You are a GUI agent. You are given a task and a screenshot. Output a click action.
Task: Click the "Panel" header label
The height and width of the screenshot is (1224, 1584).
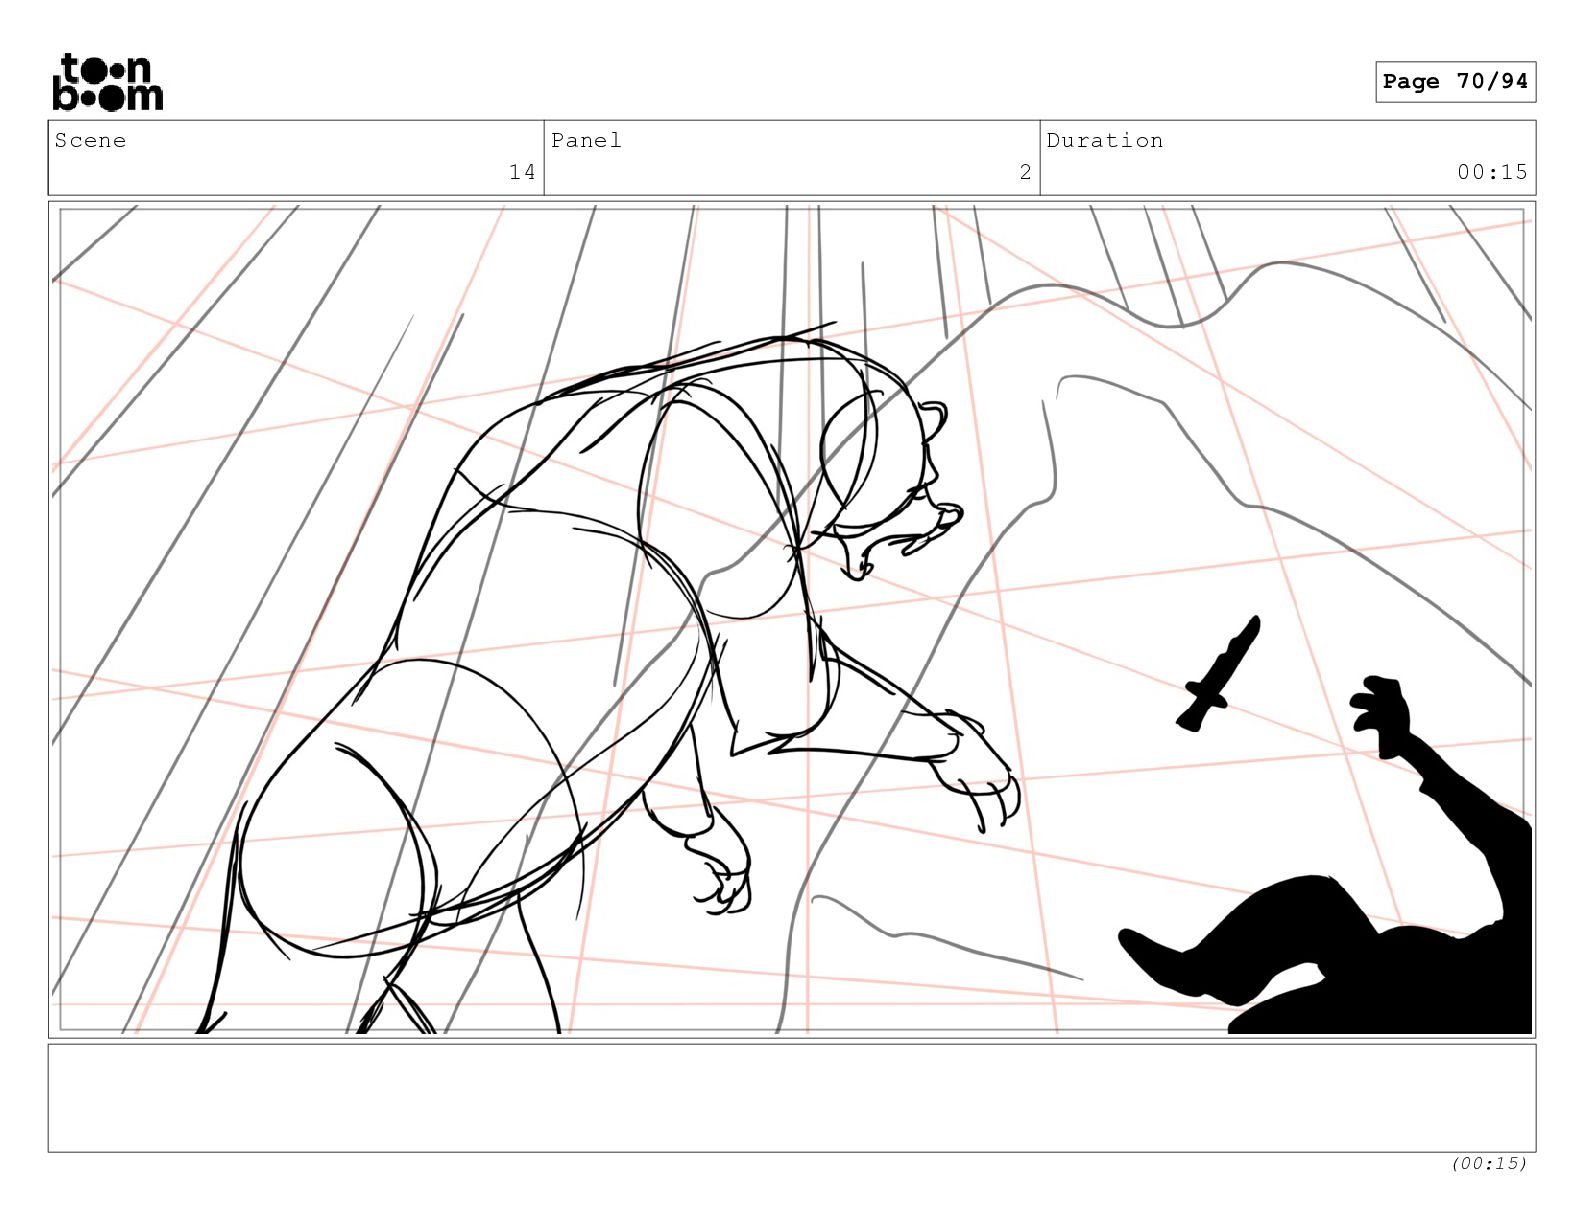coord(586,140)
